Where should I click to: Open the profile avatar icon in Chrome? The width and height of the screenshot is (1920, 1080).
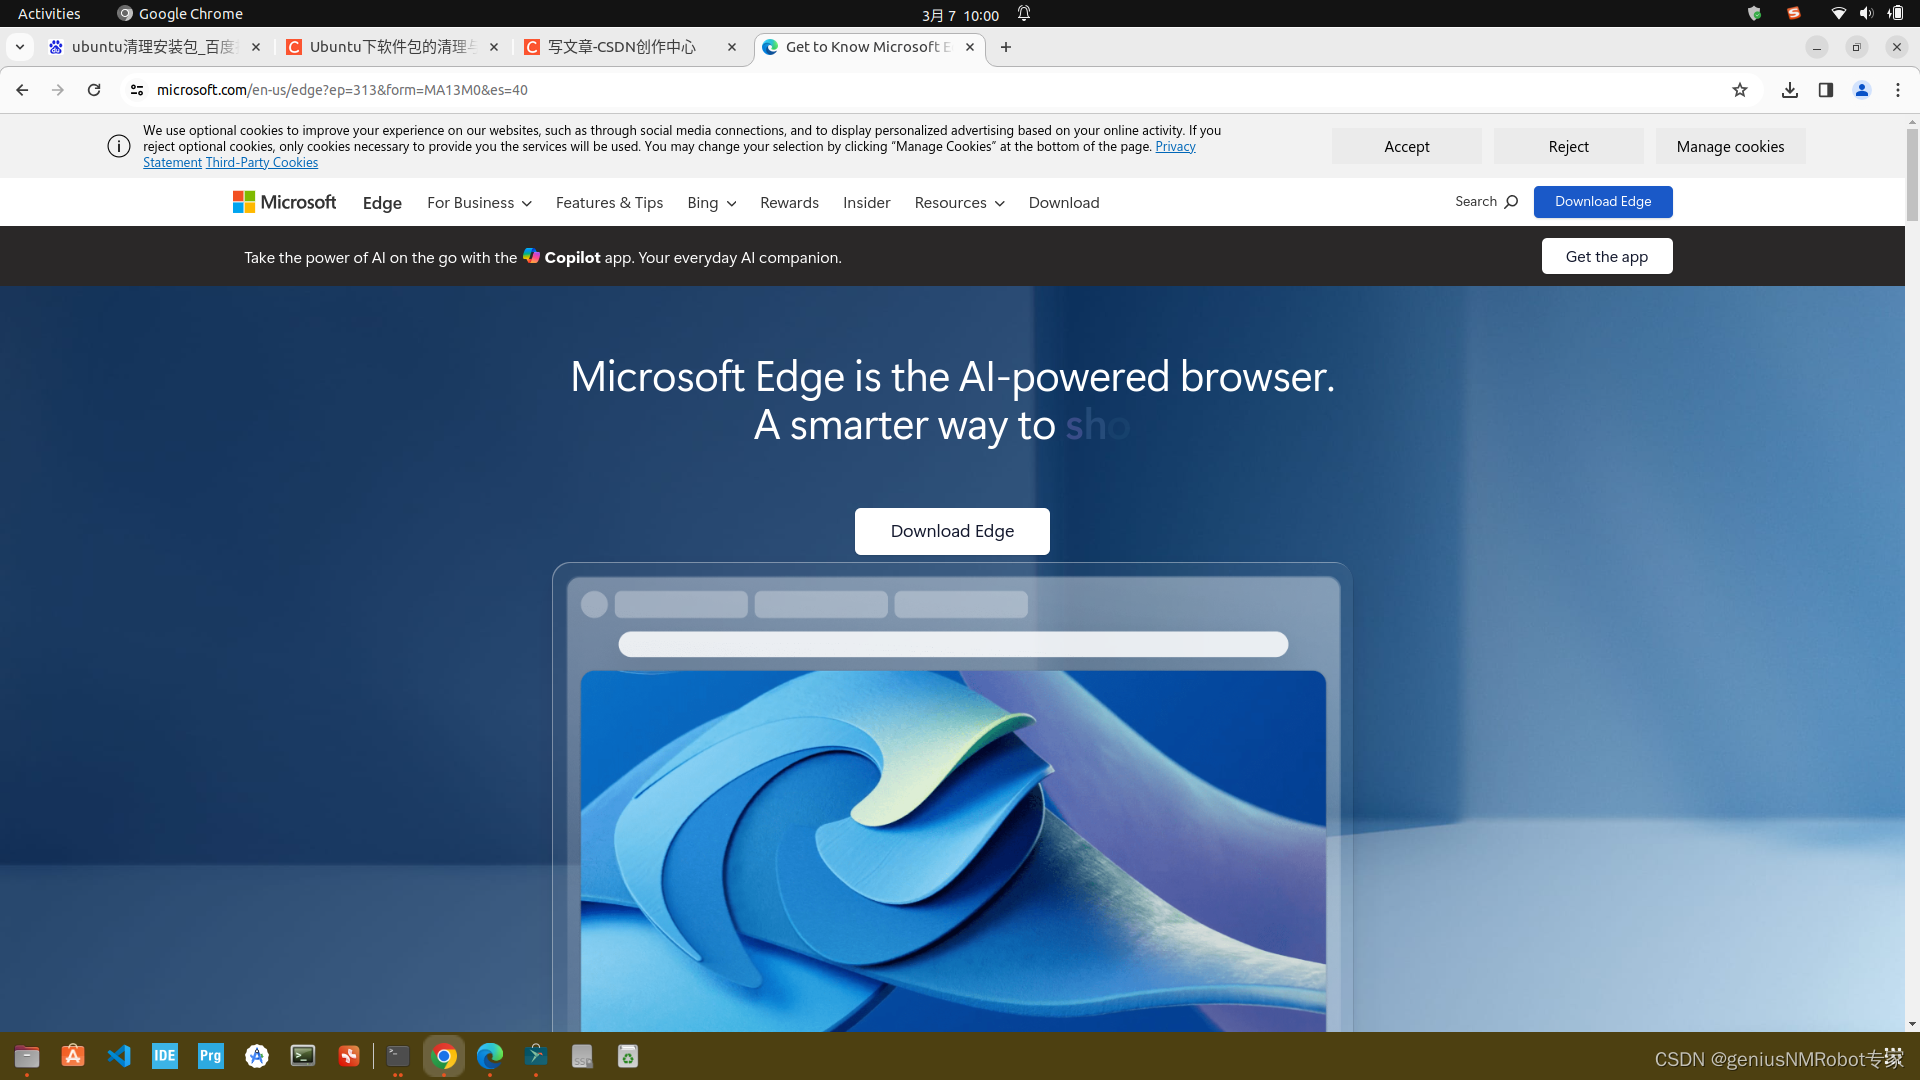pos(1862,89)
